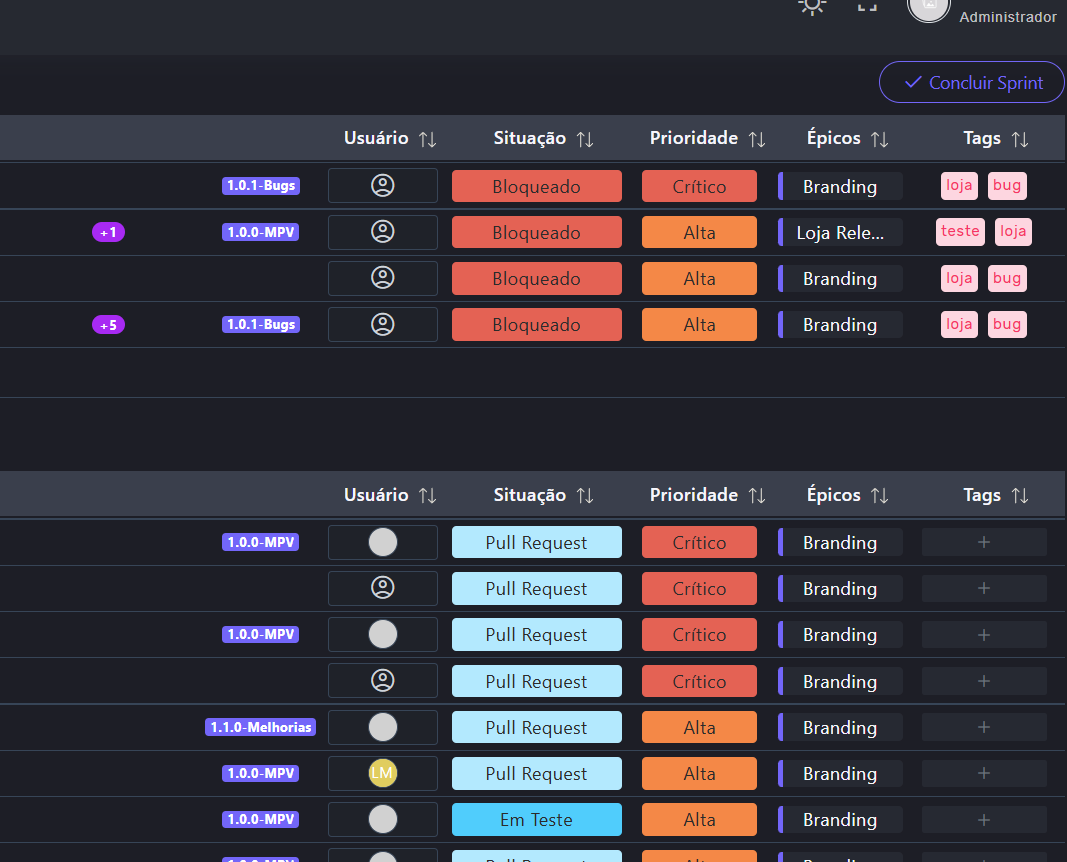Sort by Prioridade in the Pull Request table header
1067x862 pixels.
(x=757, y=496)
